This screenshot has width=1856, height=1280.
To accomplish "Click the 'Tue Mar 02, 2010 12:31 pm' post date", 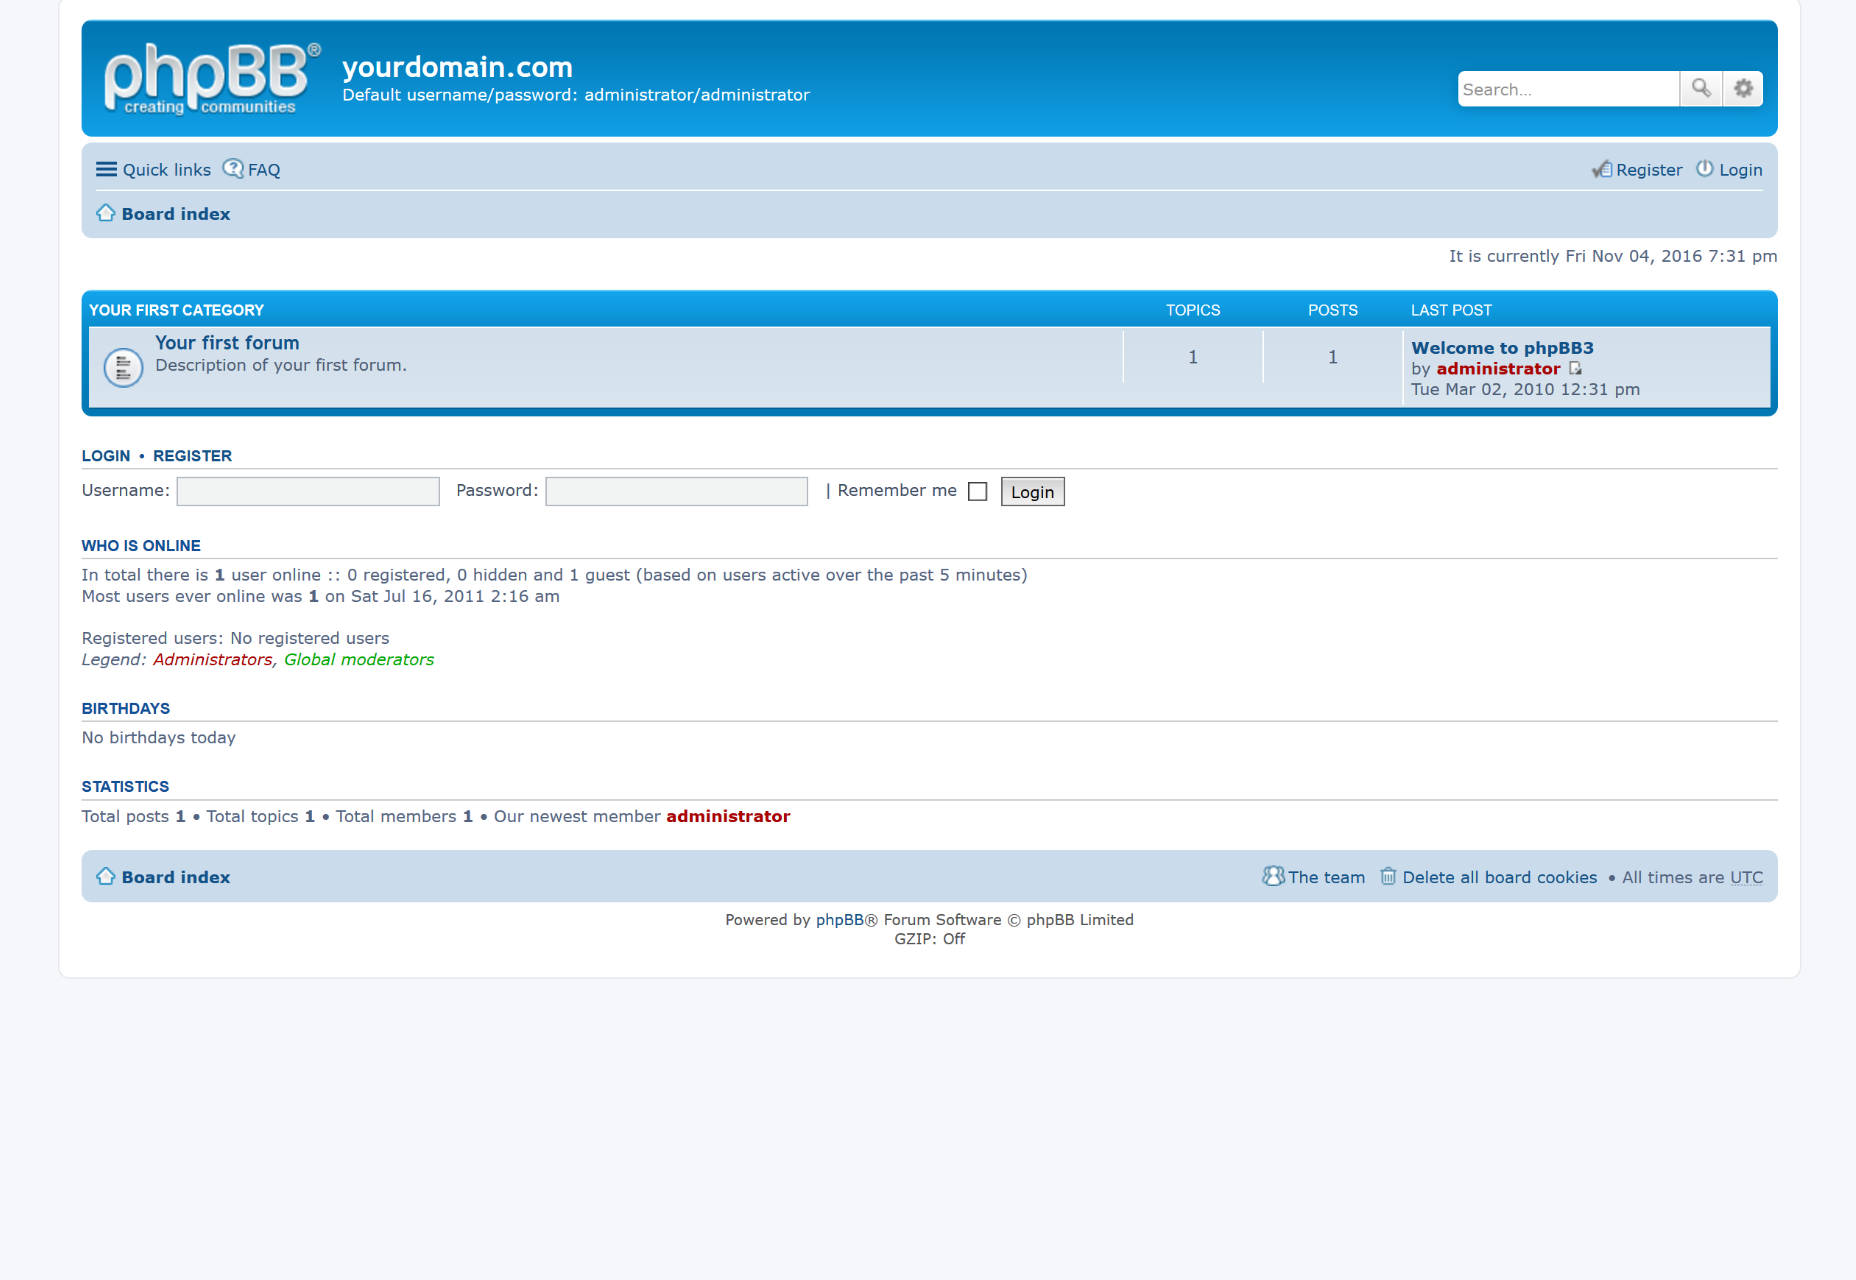I will point(1525,389).
